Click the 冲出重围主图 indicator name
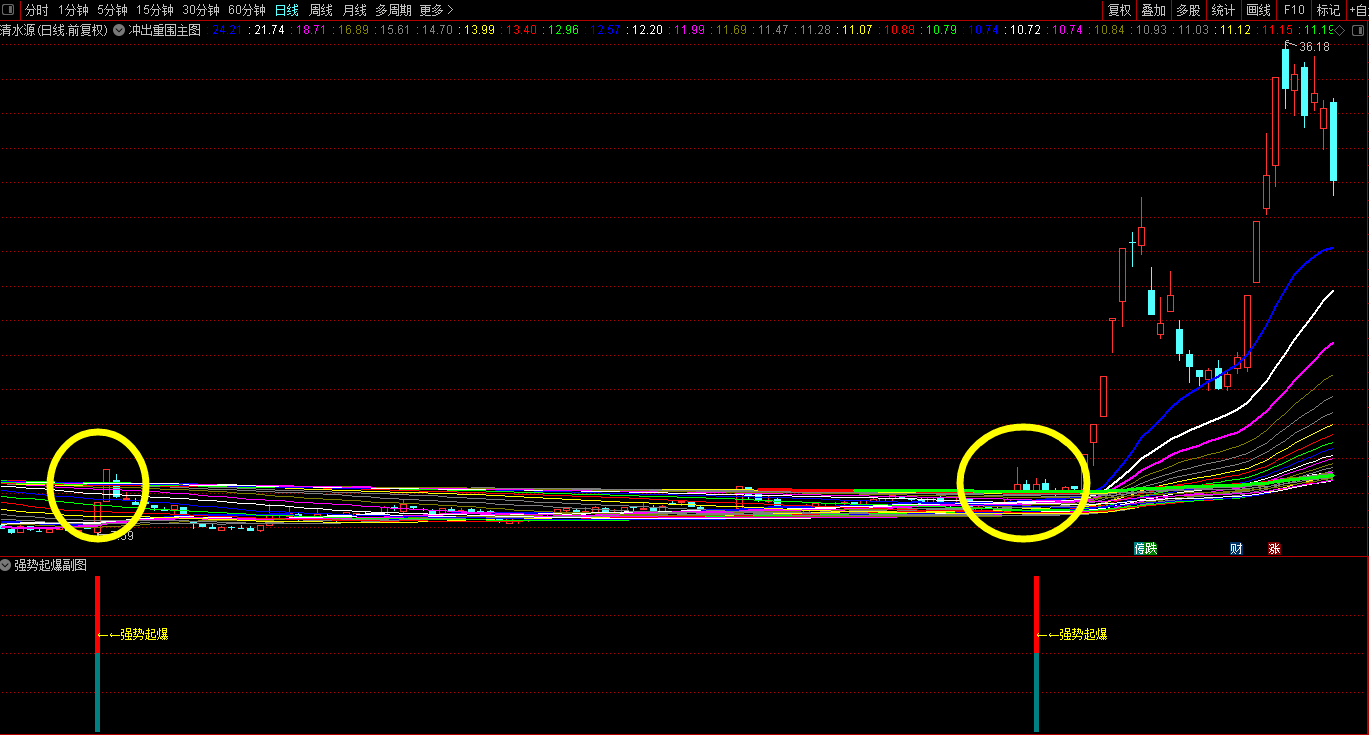Image resolution: width=1369 pixels, height=735 pixels. [x=164, y=30]
